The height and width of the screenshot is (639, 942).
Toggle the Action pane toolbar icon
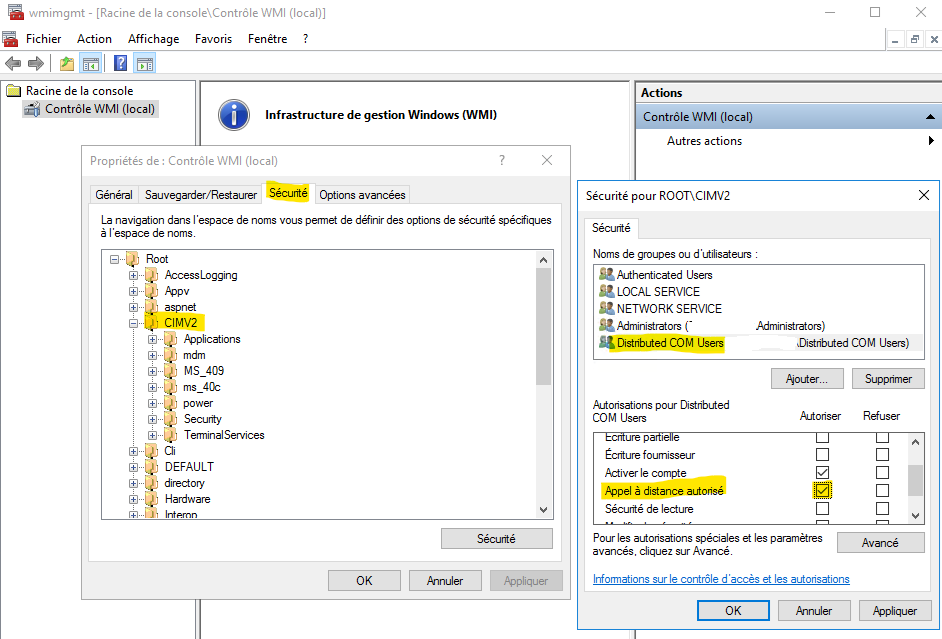[x=145, y=63]
